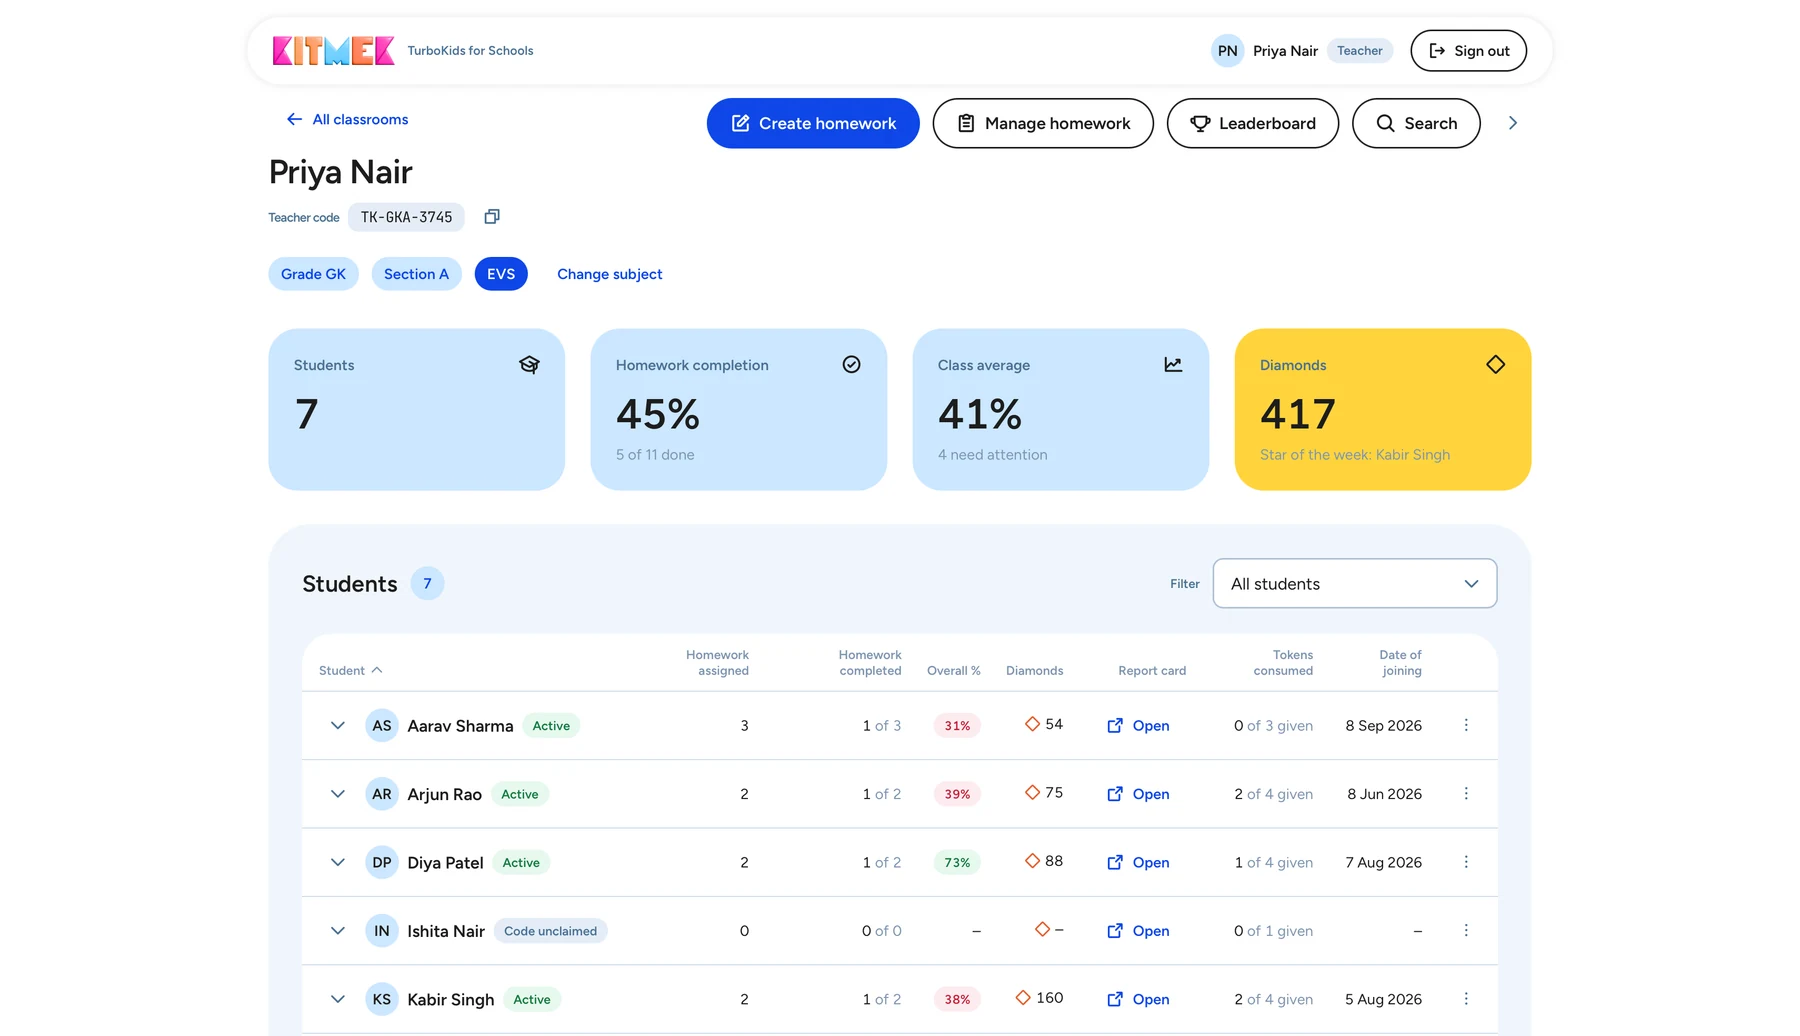
Task: Open Aarav Sharma's report card
Action: tap(1138, 726)
